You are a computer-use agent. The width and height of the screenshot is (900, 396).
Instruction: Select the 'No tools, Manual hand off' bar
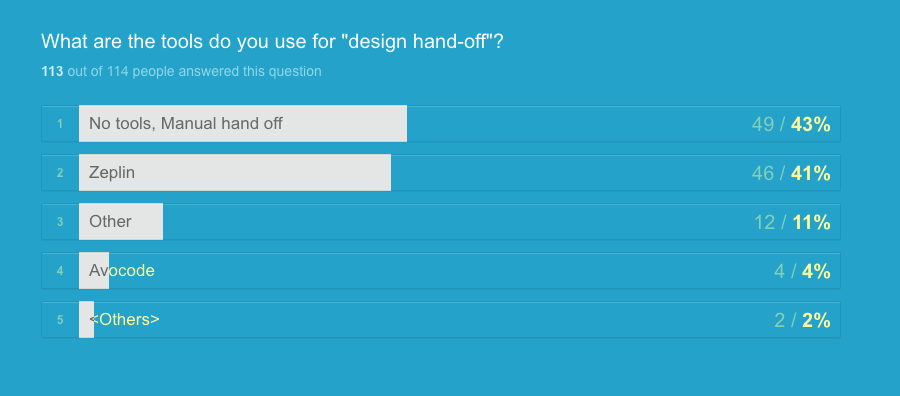[243, 123]
